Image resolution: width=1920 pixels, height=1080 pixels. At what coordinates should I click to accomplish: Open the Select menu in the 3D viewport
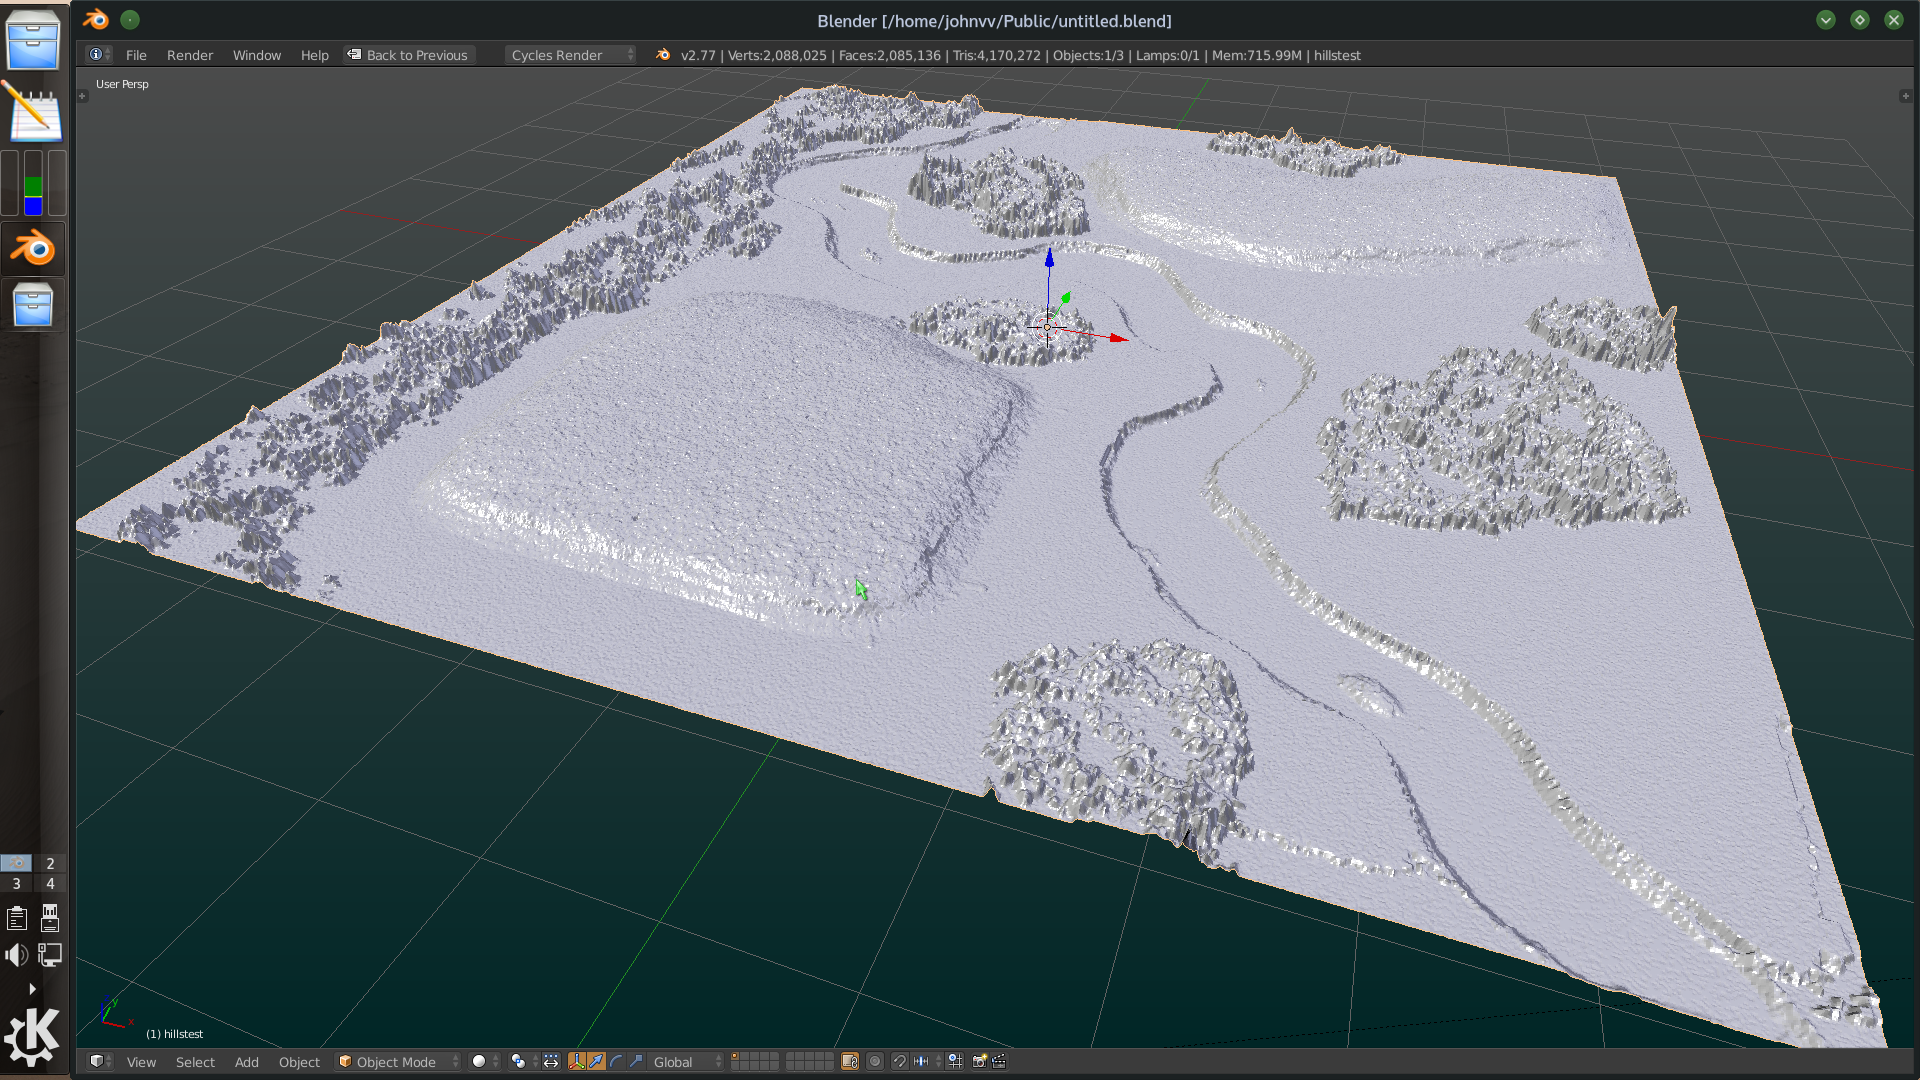(x=195, y=1062)
